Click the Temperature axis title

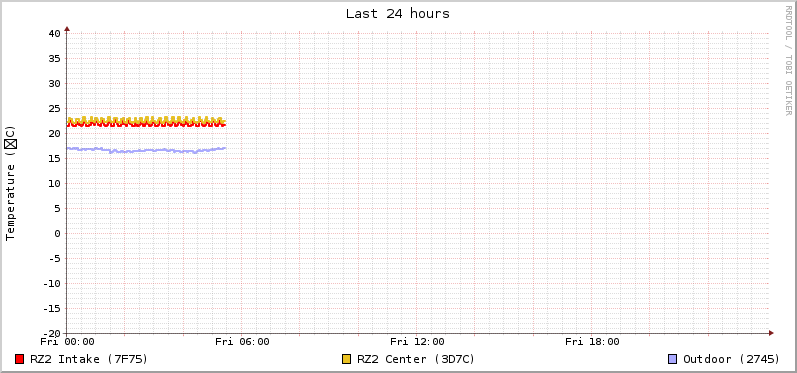pyautogui.click(x=11, y=183)
